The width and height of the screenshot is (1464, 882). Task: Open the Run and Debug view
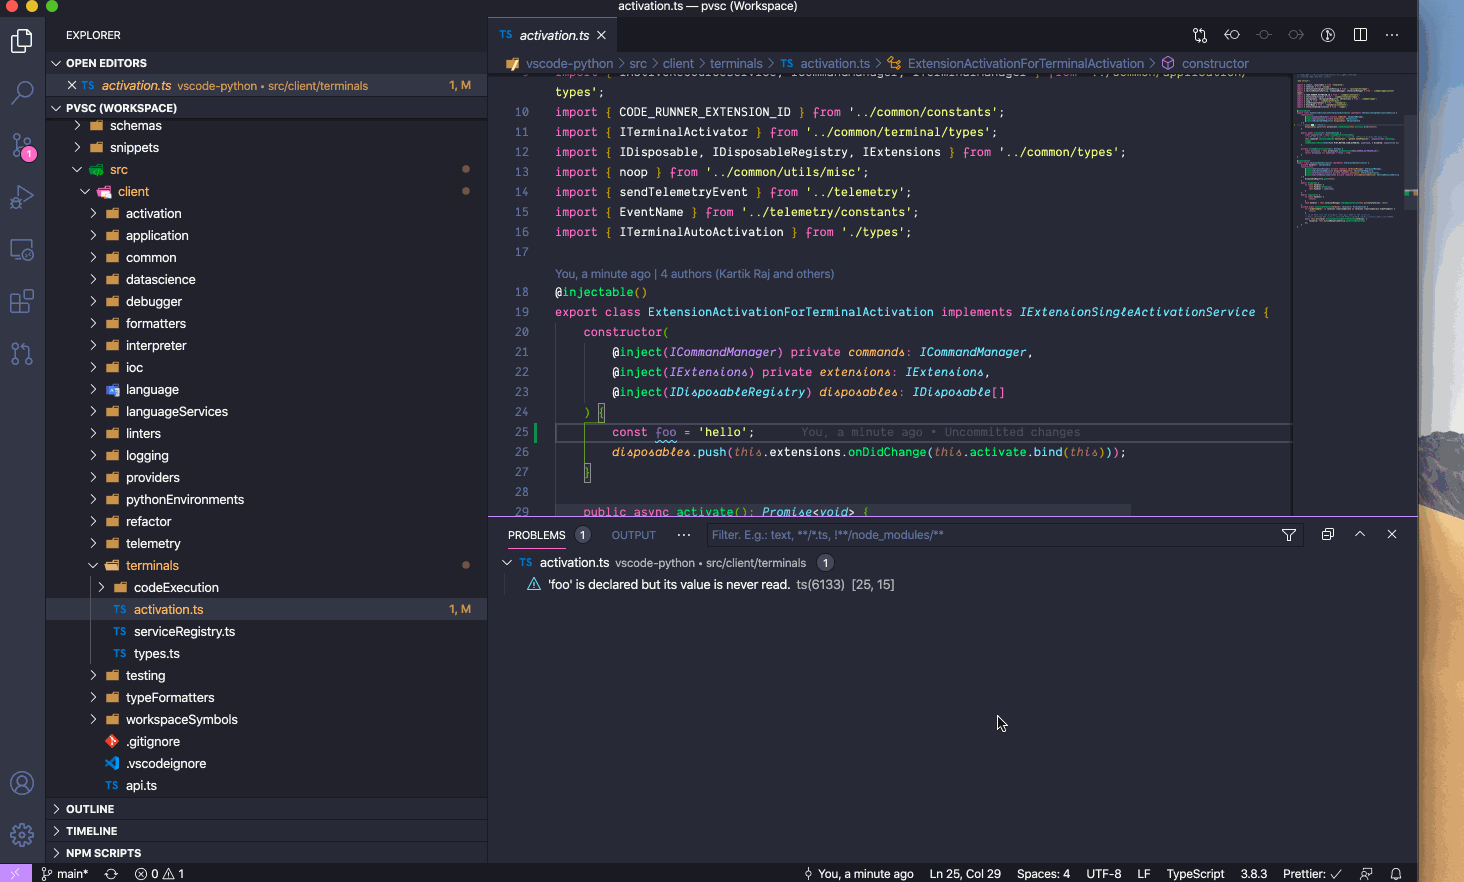(x=22, y=197)
